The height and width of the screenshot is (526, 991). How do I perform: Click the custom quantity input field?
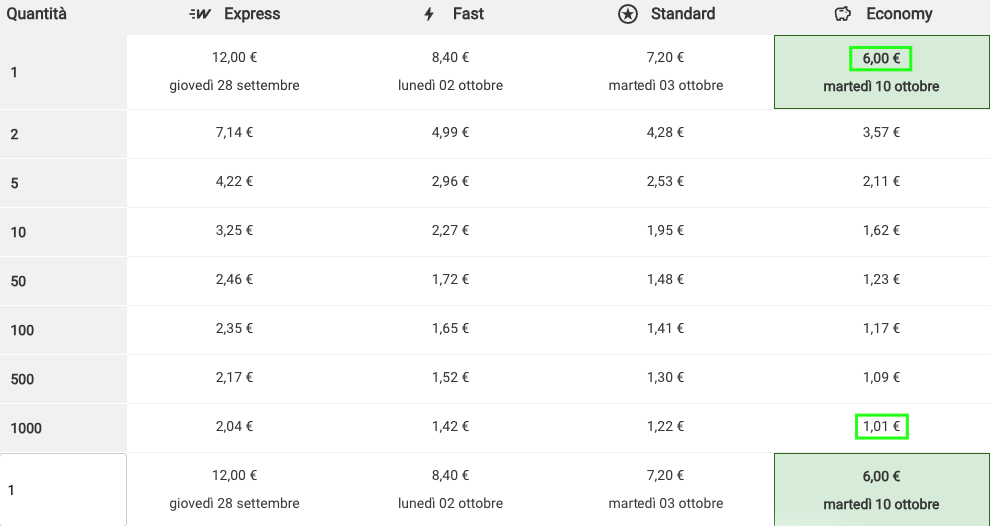click(63, 490)
